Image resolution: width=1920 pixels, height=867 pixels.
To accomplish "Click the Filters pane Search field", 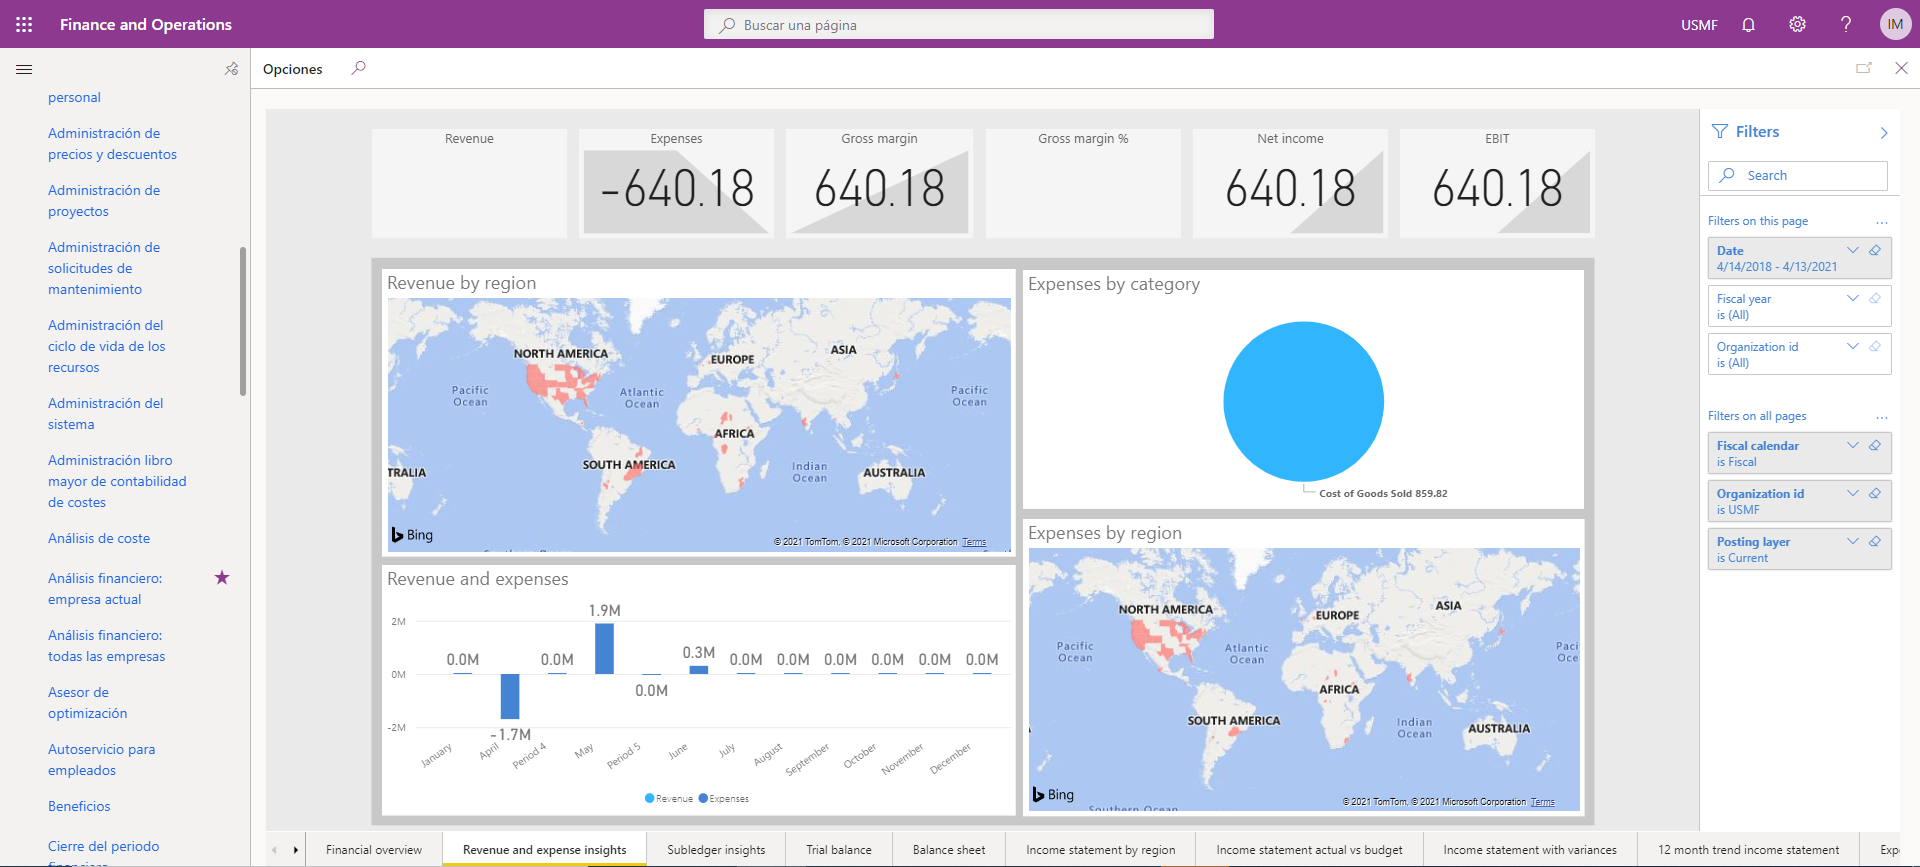I will pyautogui.click(x=1798, y=175).
